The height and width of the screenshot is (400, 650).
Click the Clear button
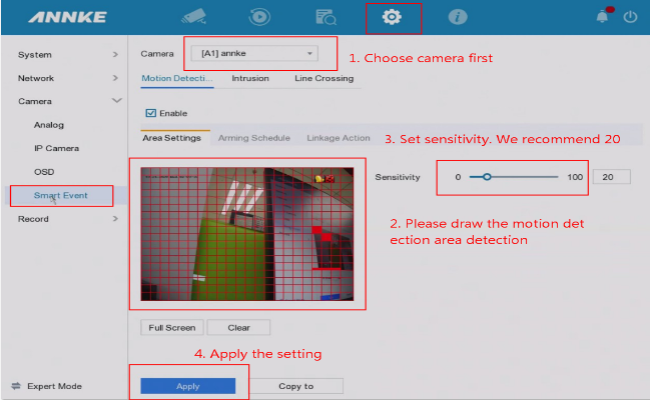[238, 327]
